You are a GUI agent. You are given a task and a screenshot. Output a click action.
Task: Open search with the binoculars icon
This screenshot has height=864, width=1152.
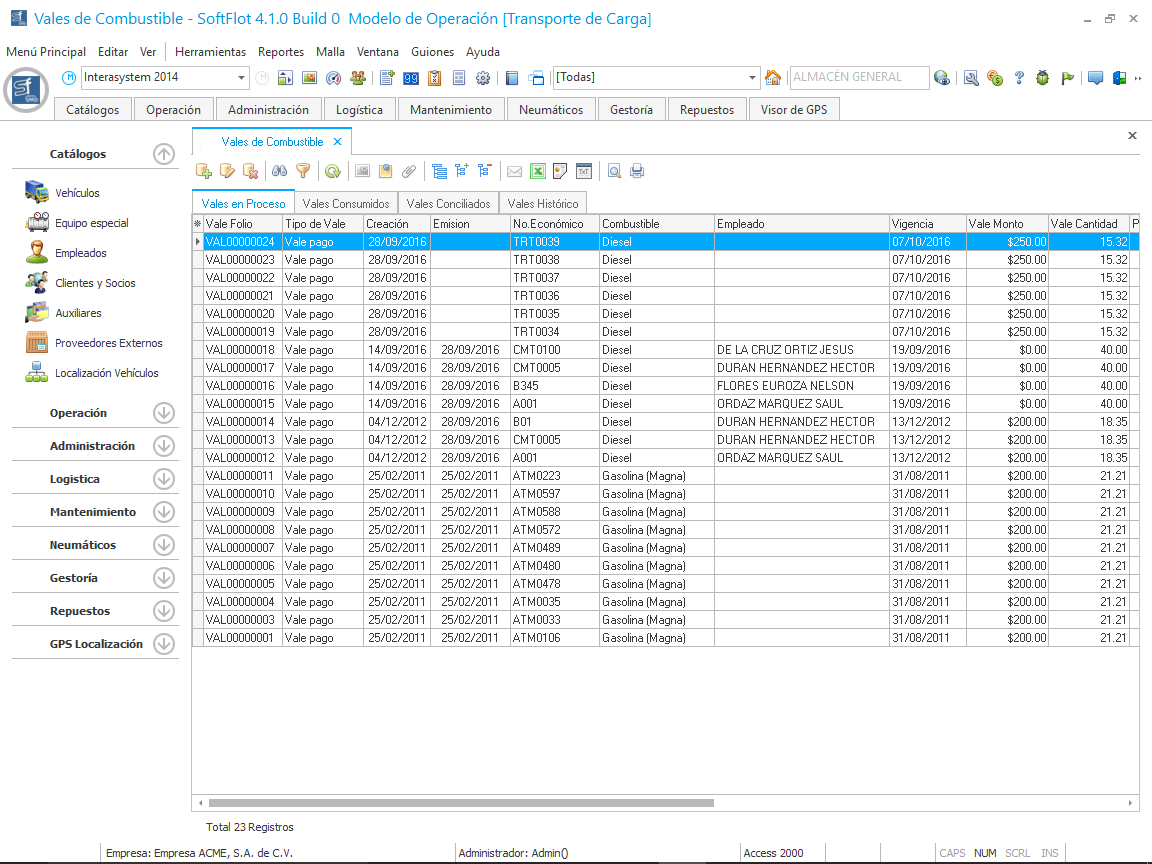tap(280, 171)
